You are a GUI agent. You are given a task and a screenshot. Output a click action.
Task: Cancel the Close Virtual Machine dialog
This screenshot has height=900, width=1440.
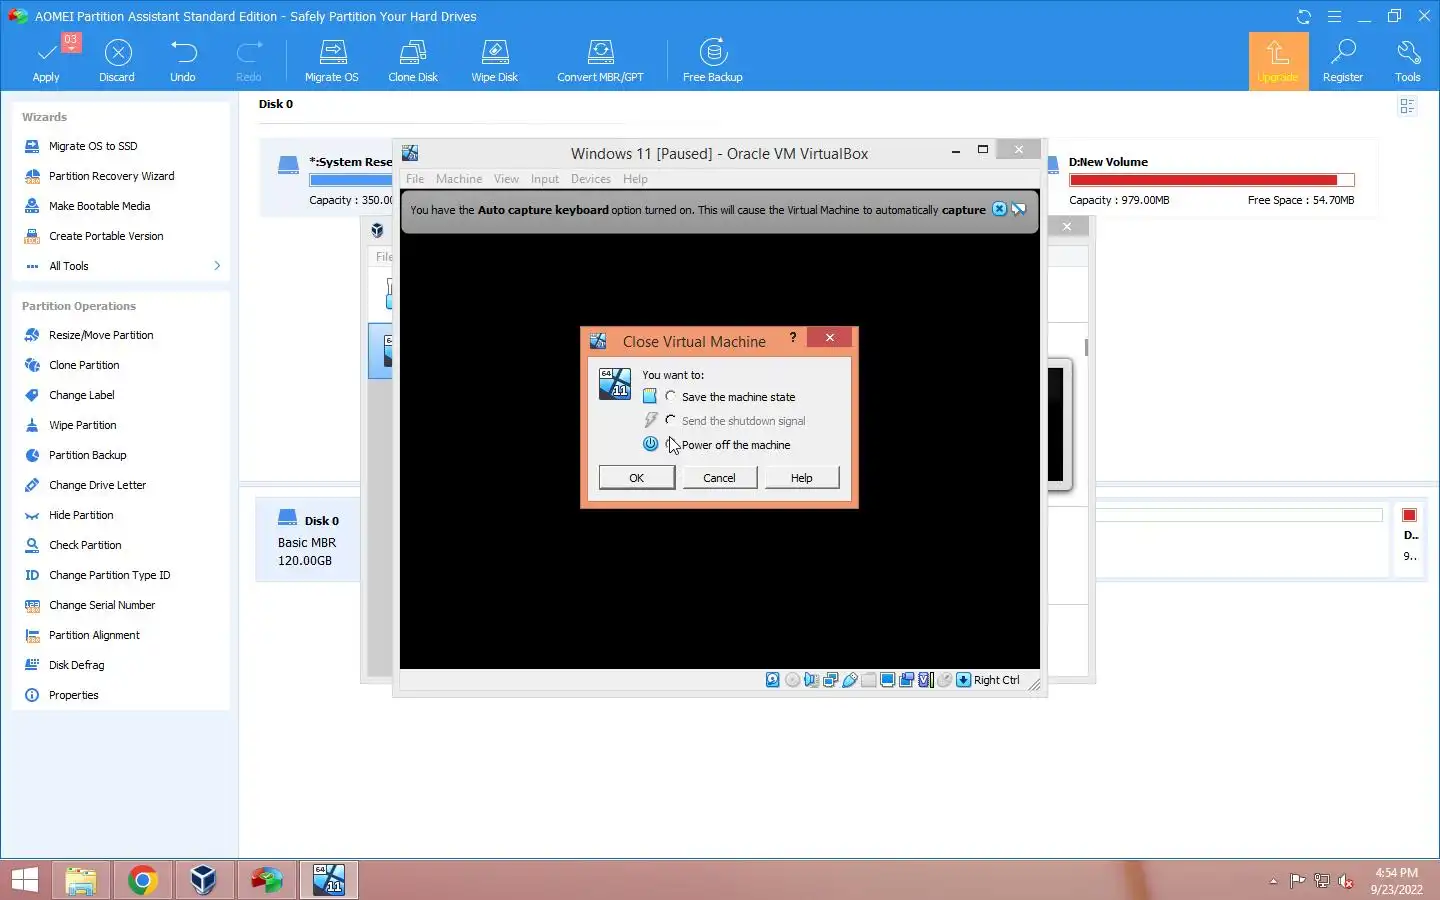[719, 478]
